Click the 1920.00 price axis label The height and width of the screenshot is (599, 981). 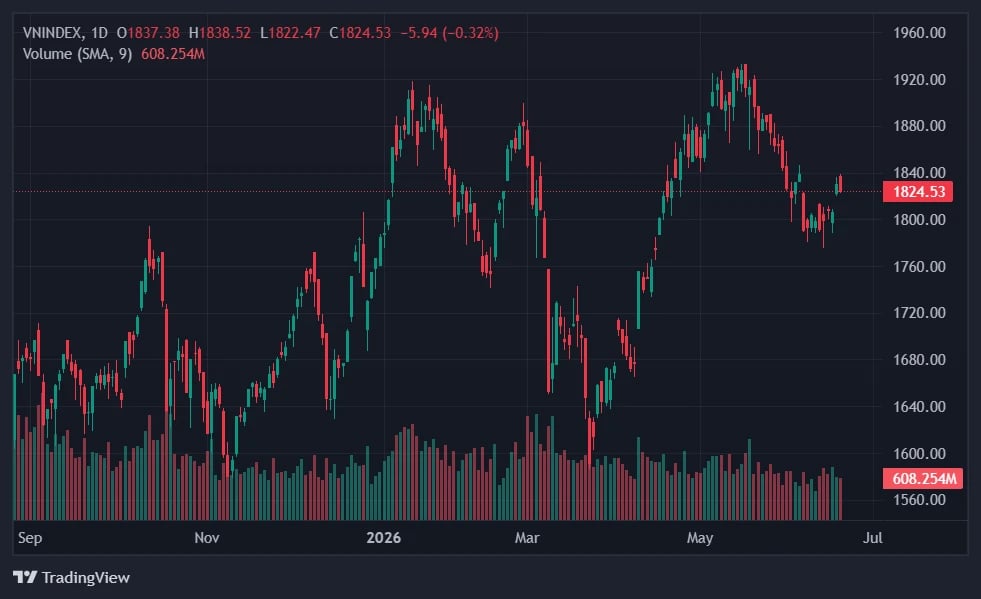click(919, 79)
